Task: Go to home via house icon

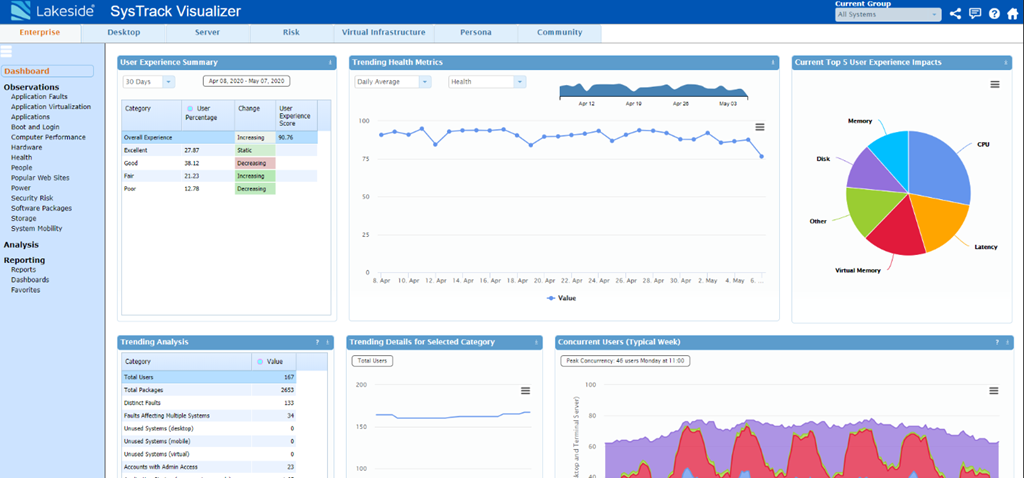Action: pos(1012,14)
